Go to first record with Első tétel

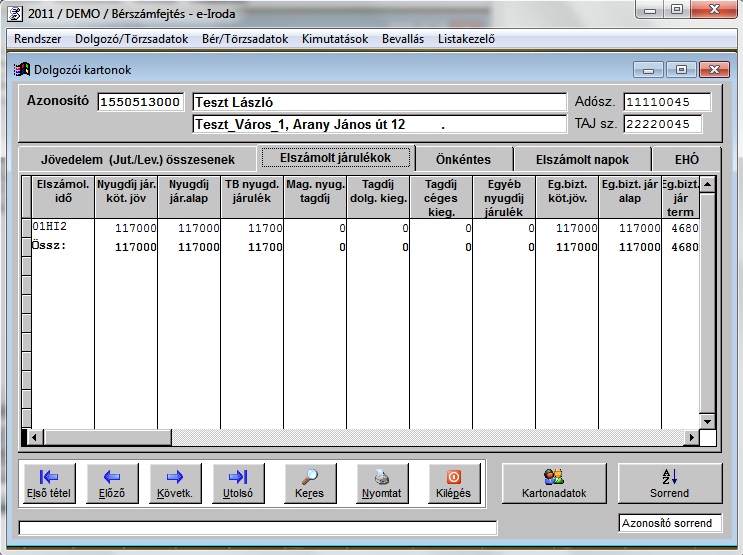(47, 483)
